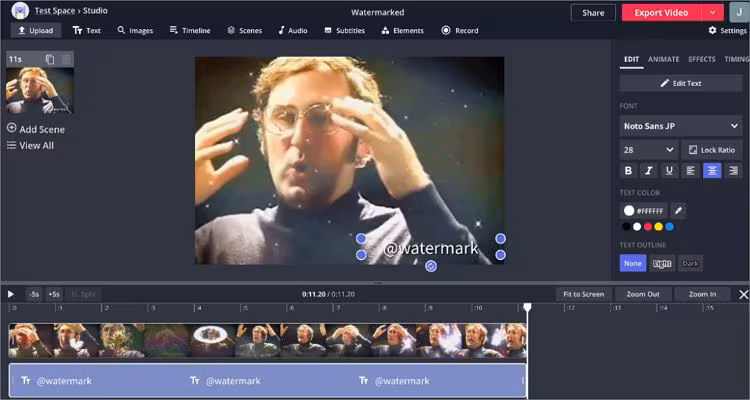Click the Split button
Viewport: 750px width, 400px height.
pos(83,294)
